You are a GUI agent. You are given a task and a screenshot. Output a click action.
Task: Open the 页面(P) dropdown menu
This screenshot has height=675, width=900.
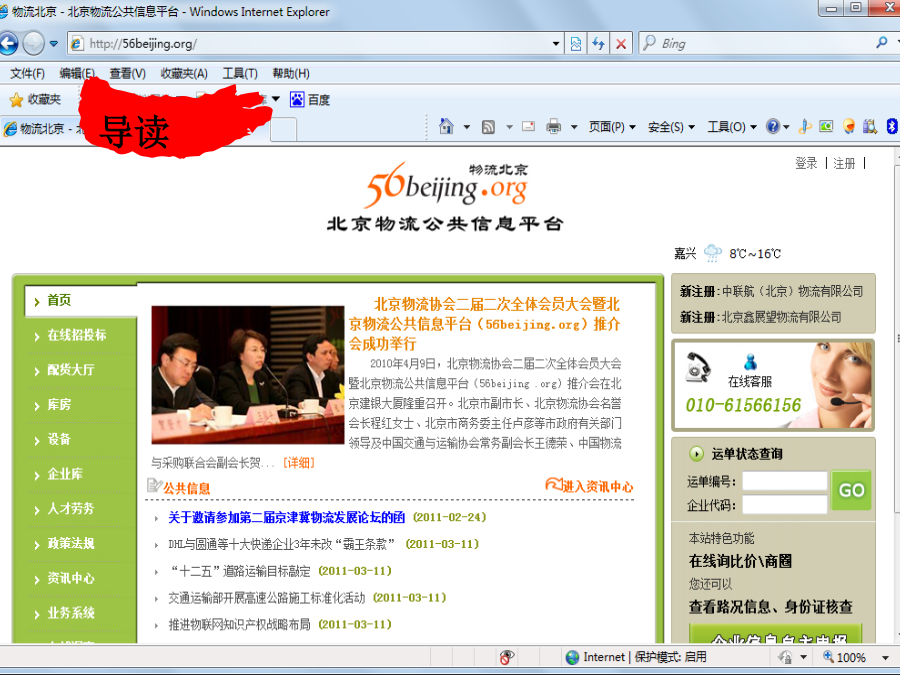point(612,127)
